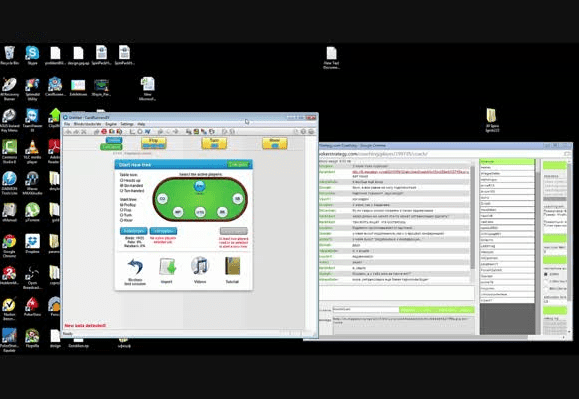579x399 pixels.
Task: Open the Videos music-note icon
Action: (200, 266)
